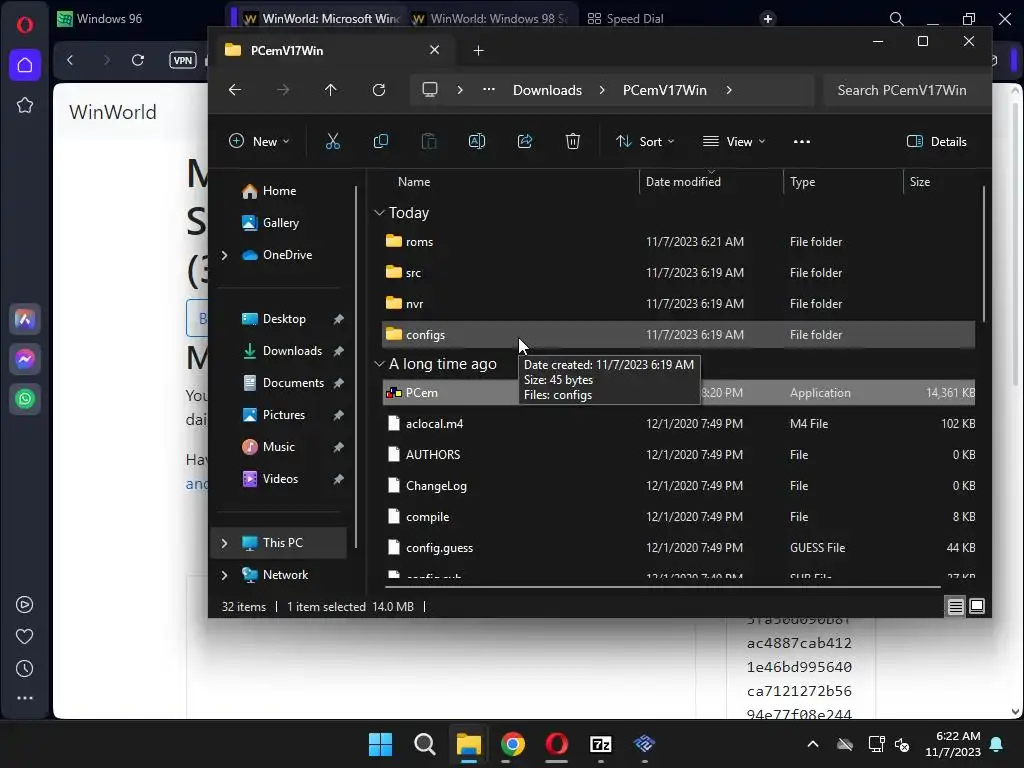Click Downloads in the address breadcrumb
This screenshot has height=768, width=1024.
[x=547, y=90]
